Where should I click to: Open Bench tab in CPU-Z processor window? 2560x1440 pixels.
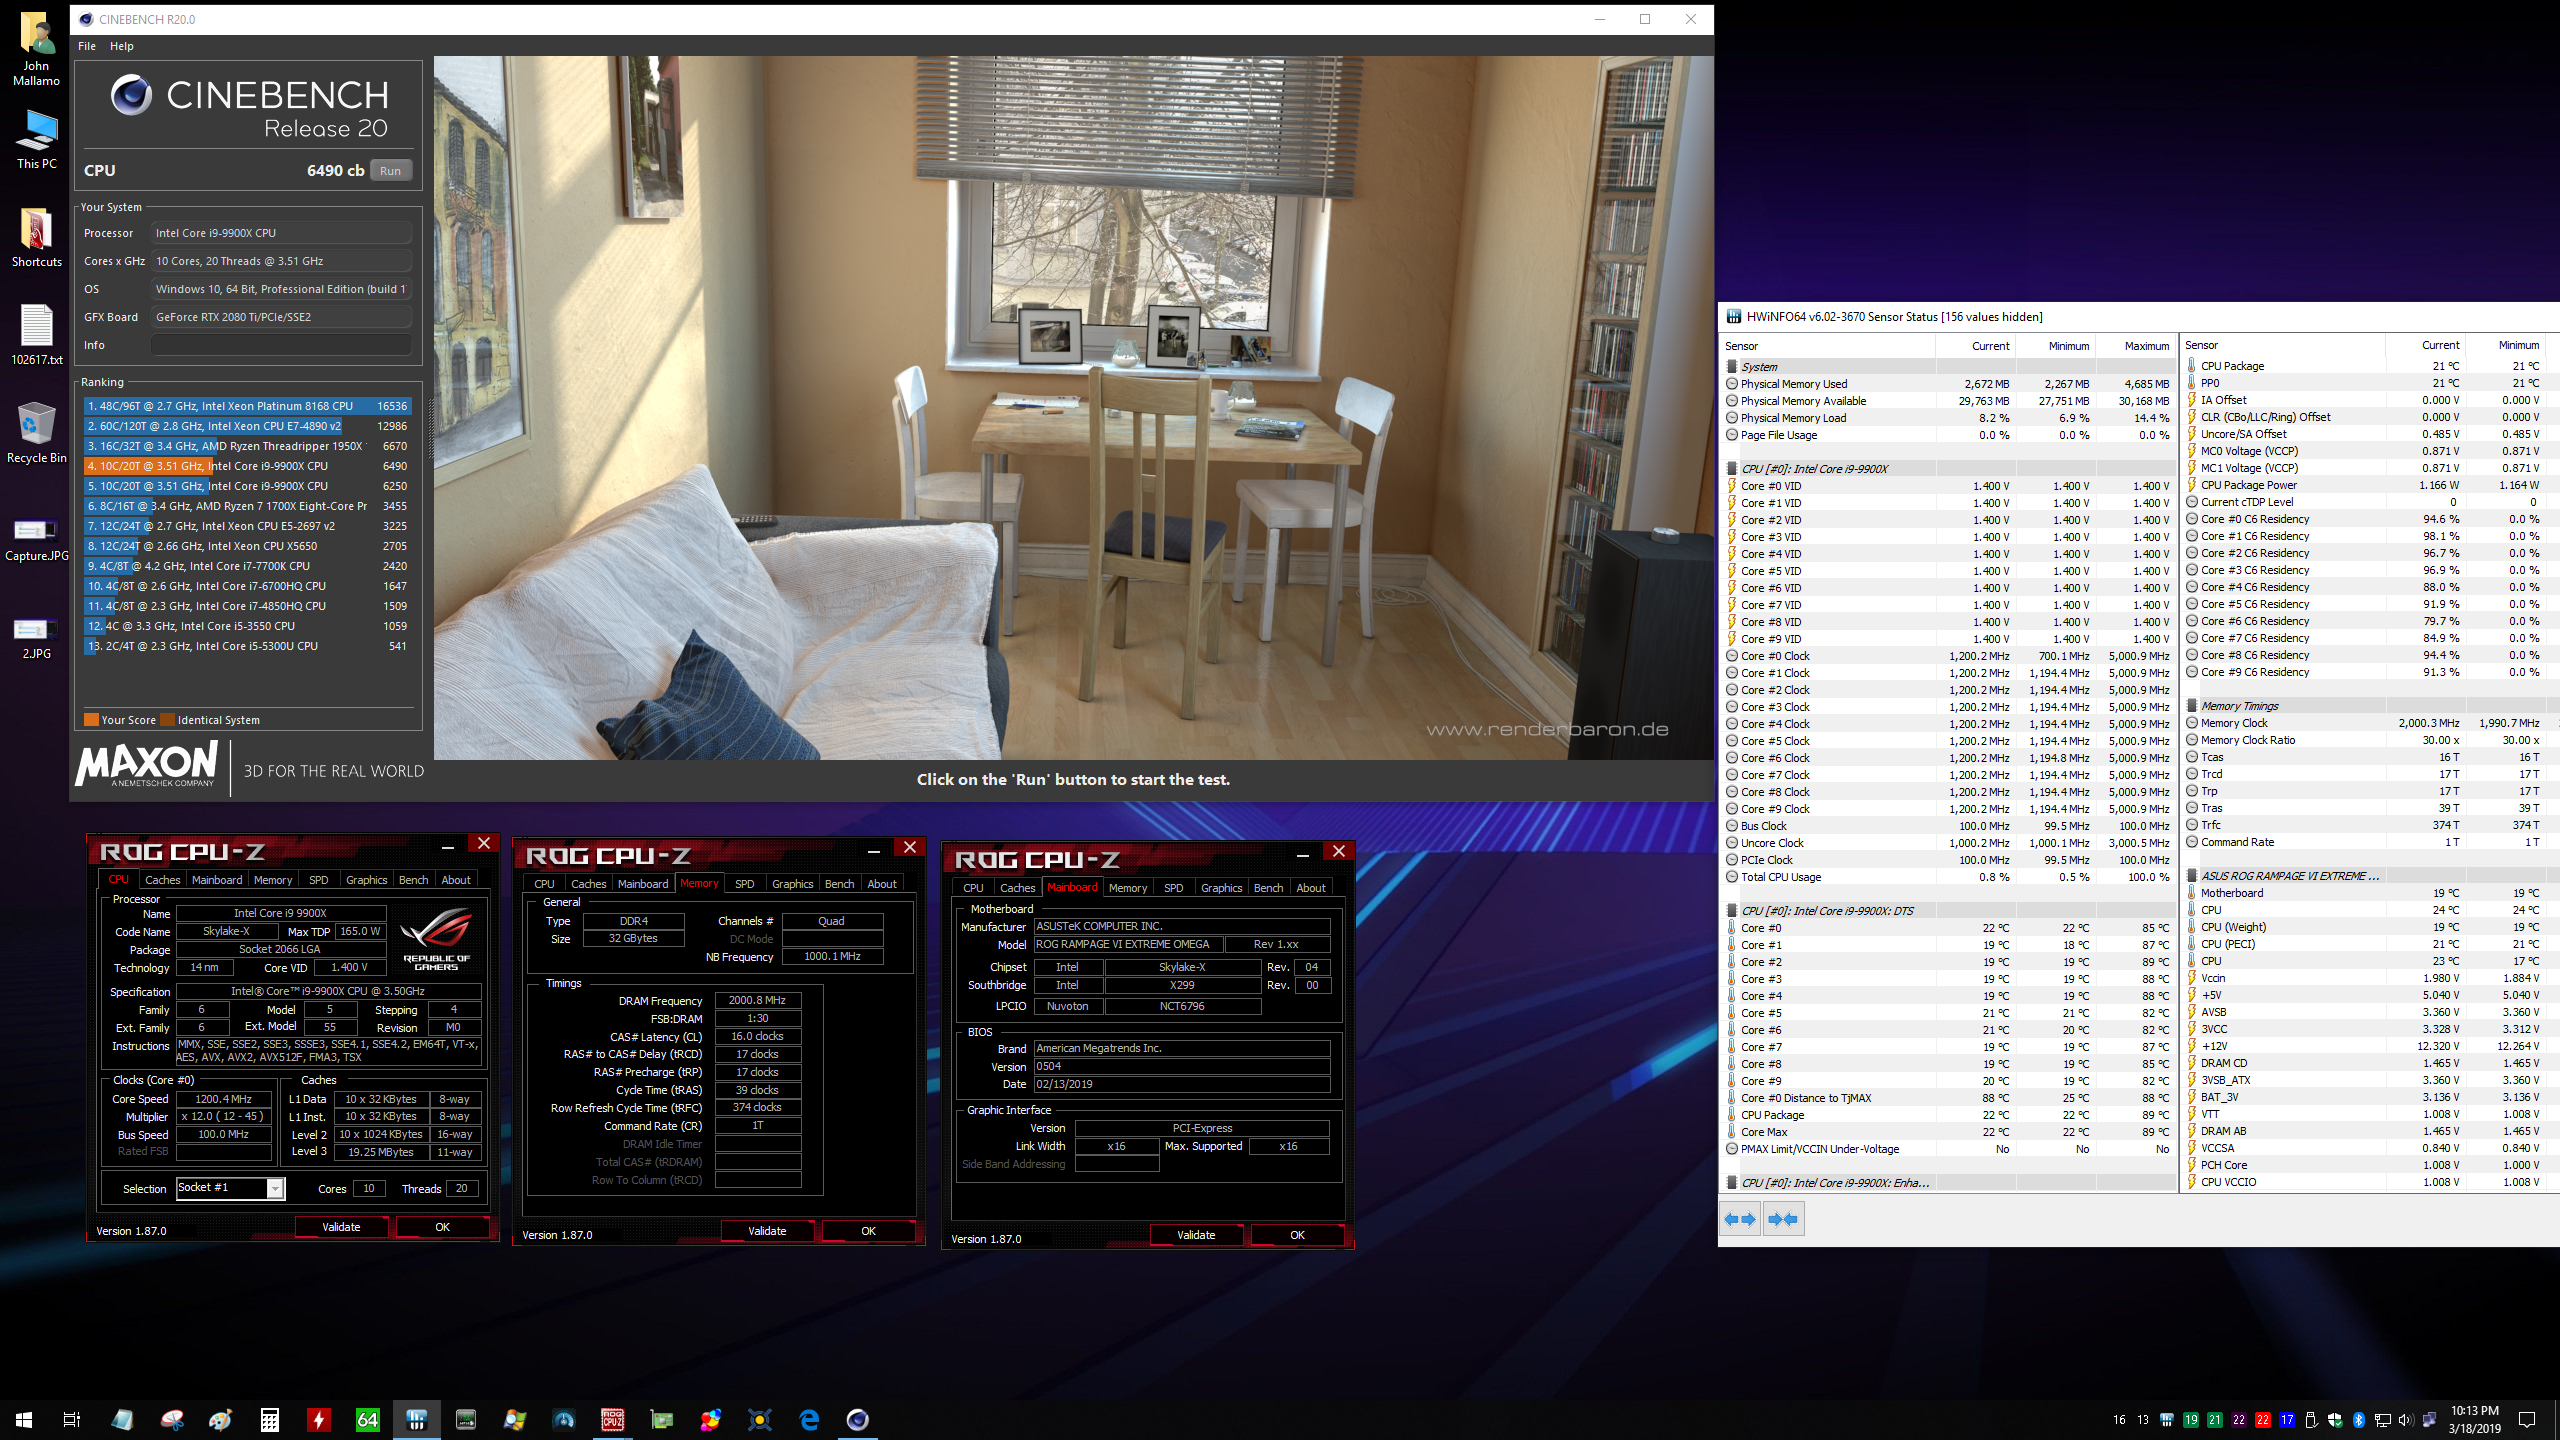pos(413,880)
